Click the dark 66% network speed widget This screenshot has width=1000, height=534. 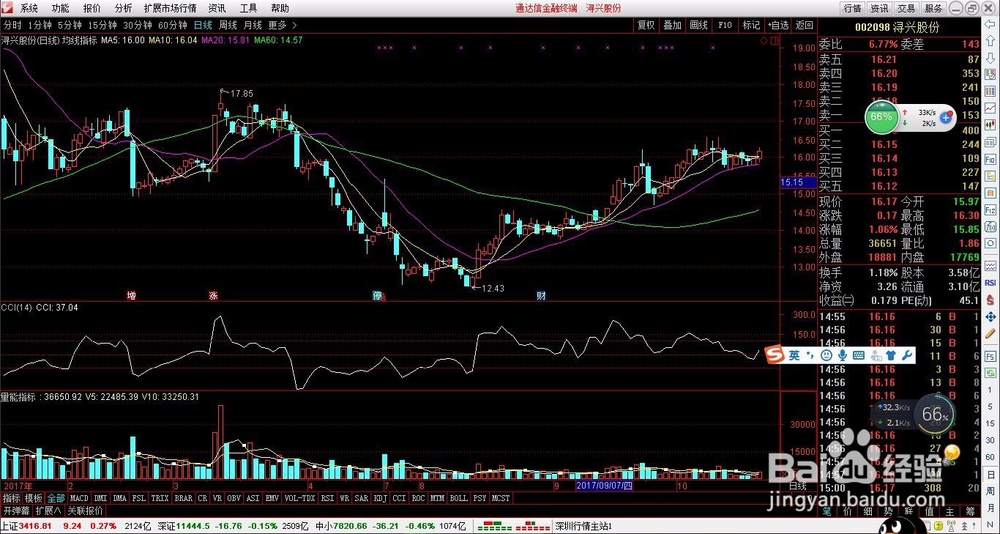click(x=936, y=414)
